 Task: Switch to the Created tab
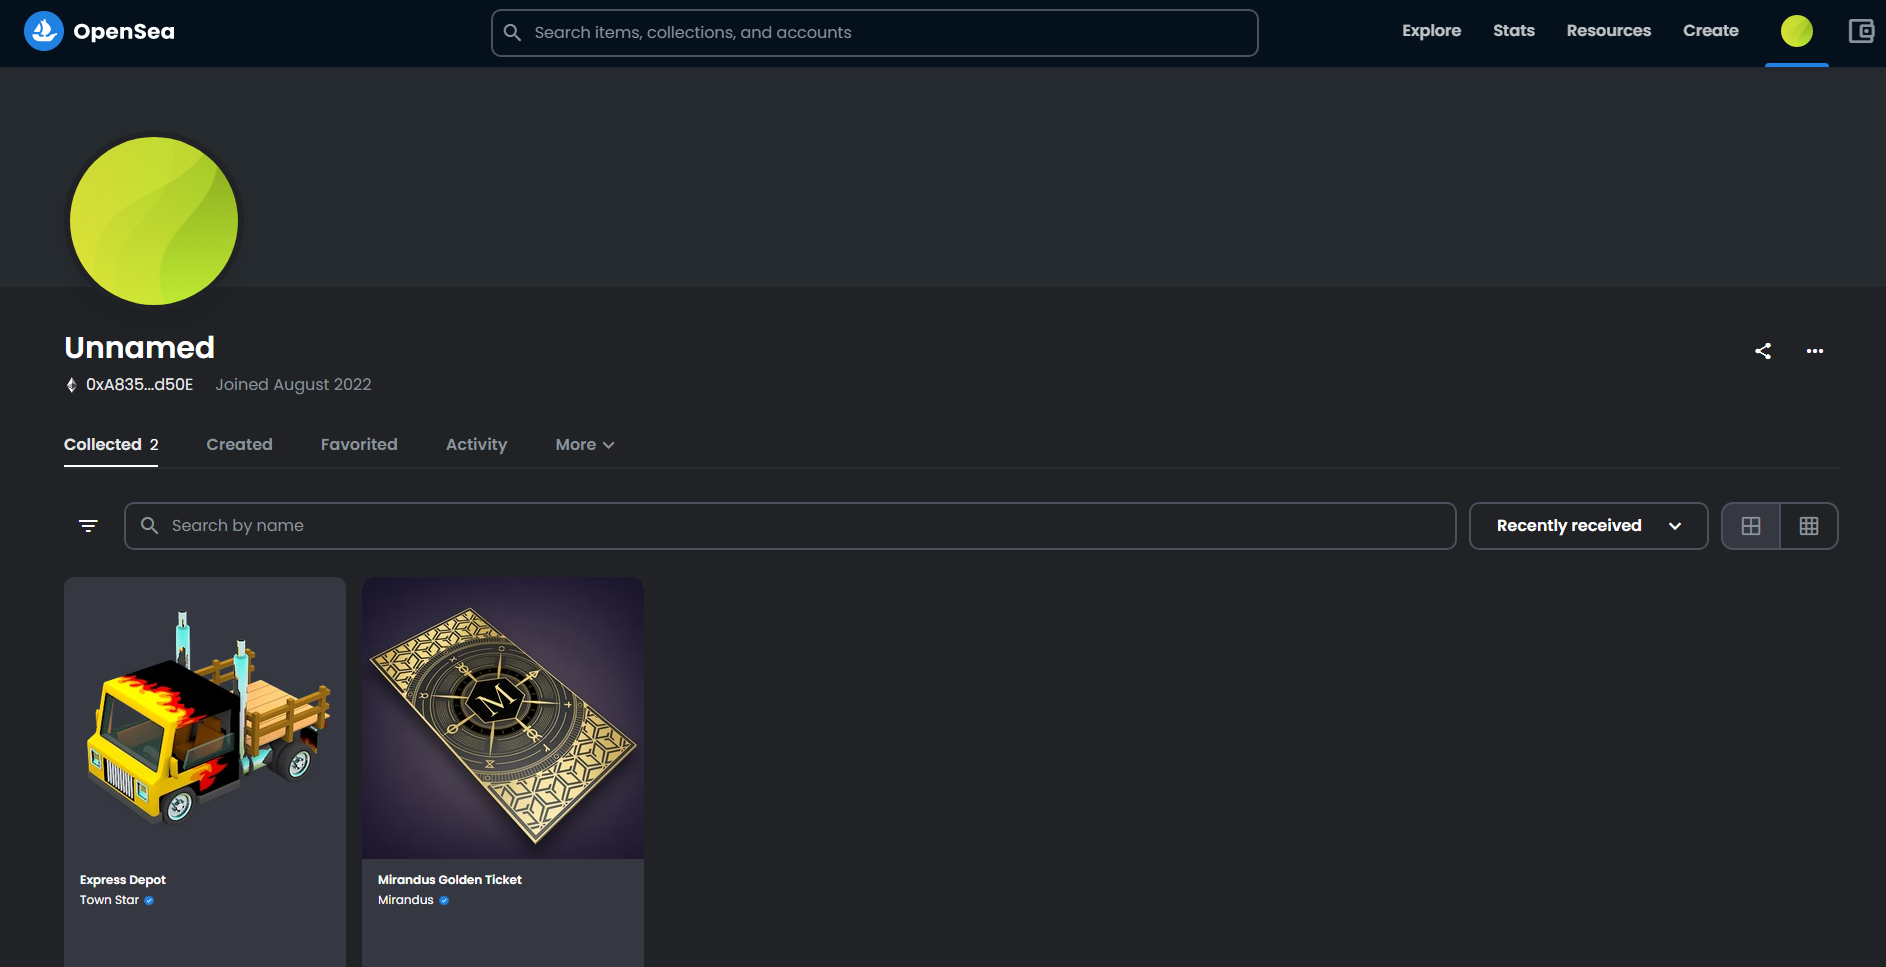239,445
